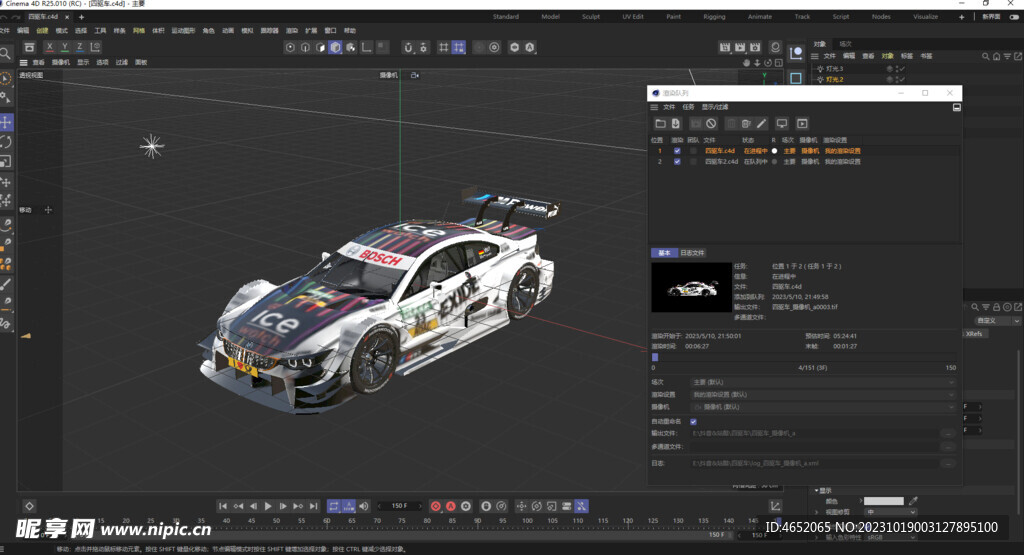Open the picture viewer play-frame icon in the render queue
This screenshot has width=1024, height=555.
coord(803,123)
